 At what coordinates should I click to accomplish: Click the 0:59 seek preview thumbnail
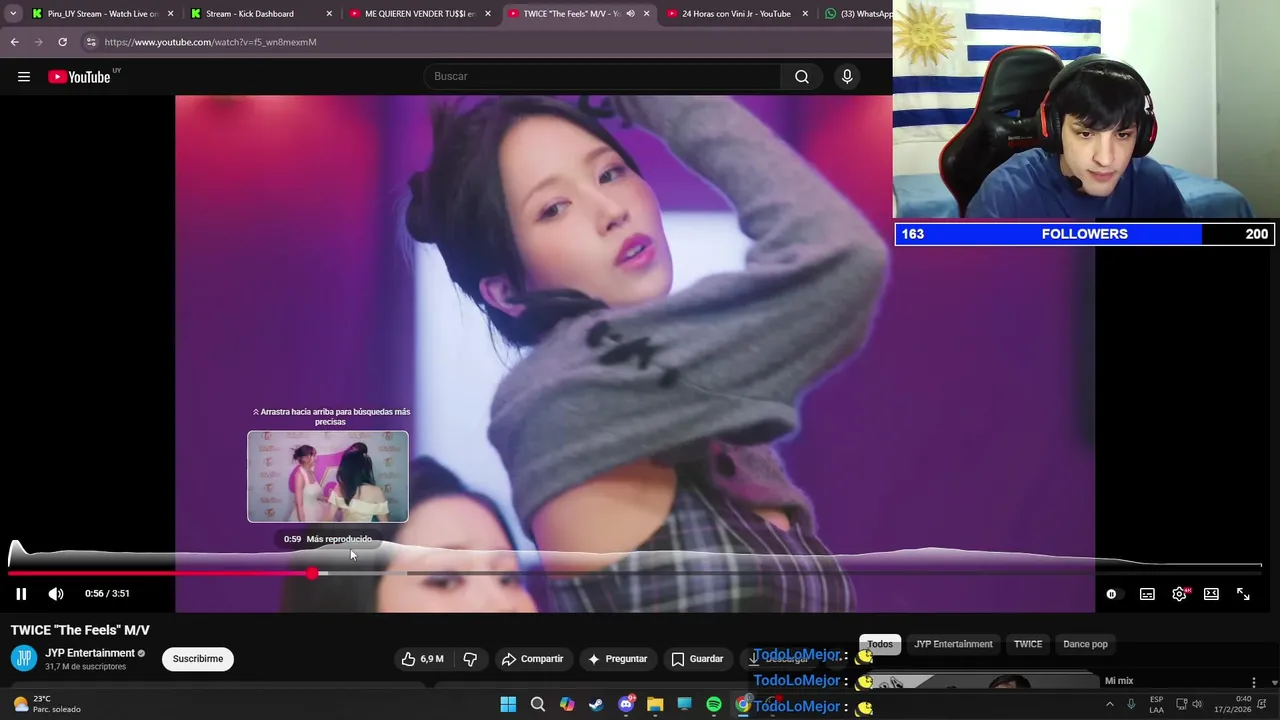(328, 477)
